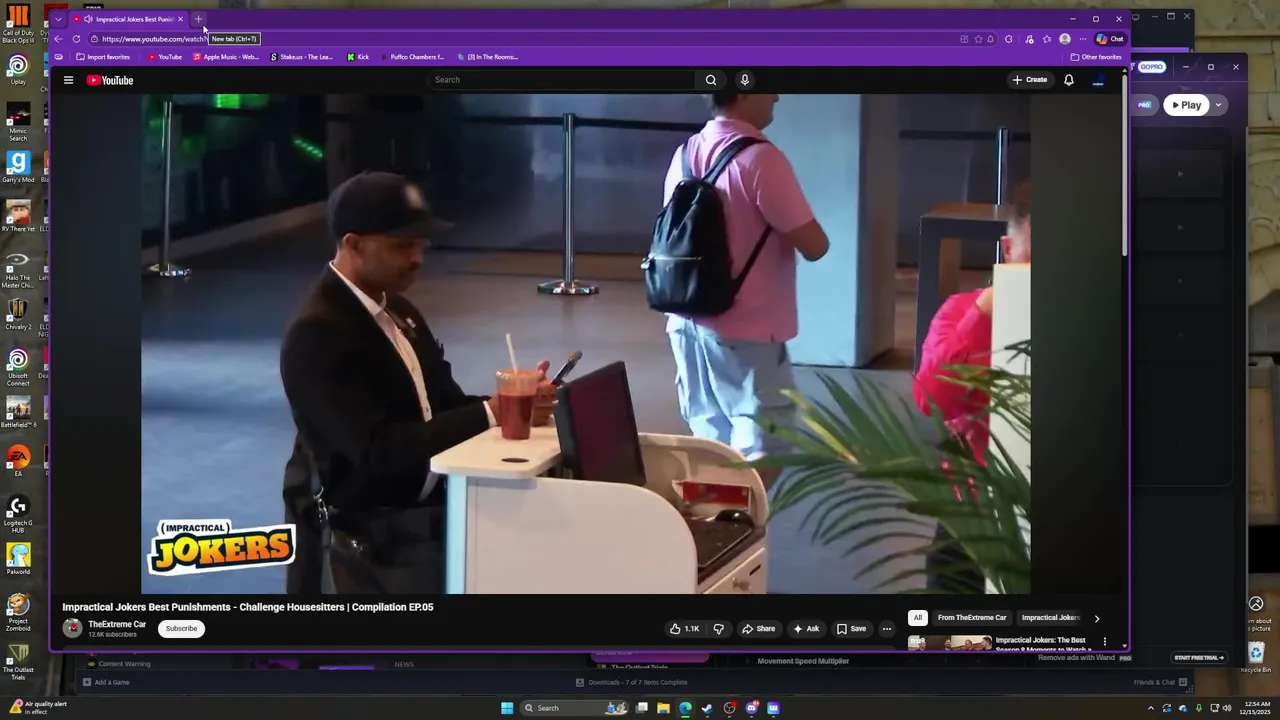Share the video
1280x720 pixels.
(x=758, y=629)
